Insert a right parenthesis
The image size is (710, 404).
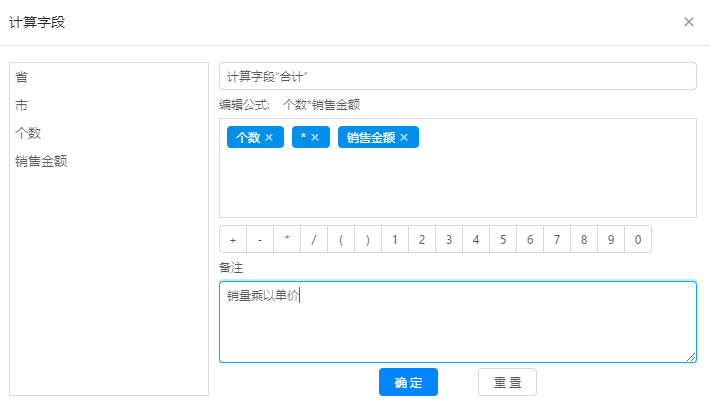pos(368,240)
